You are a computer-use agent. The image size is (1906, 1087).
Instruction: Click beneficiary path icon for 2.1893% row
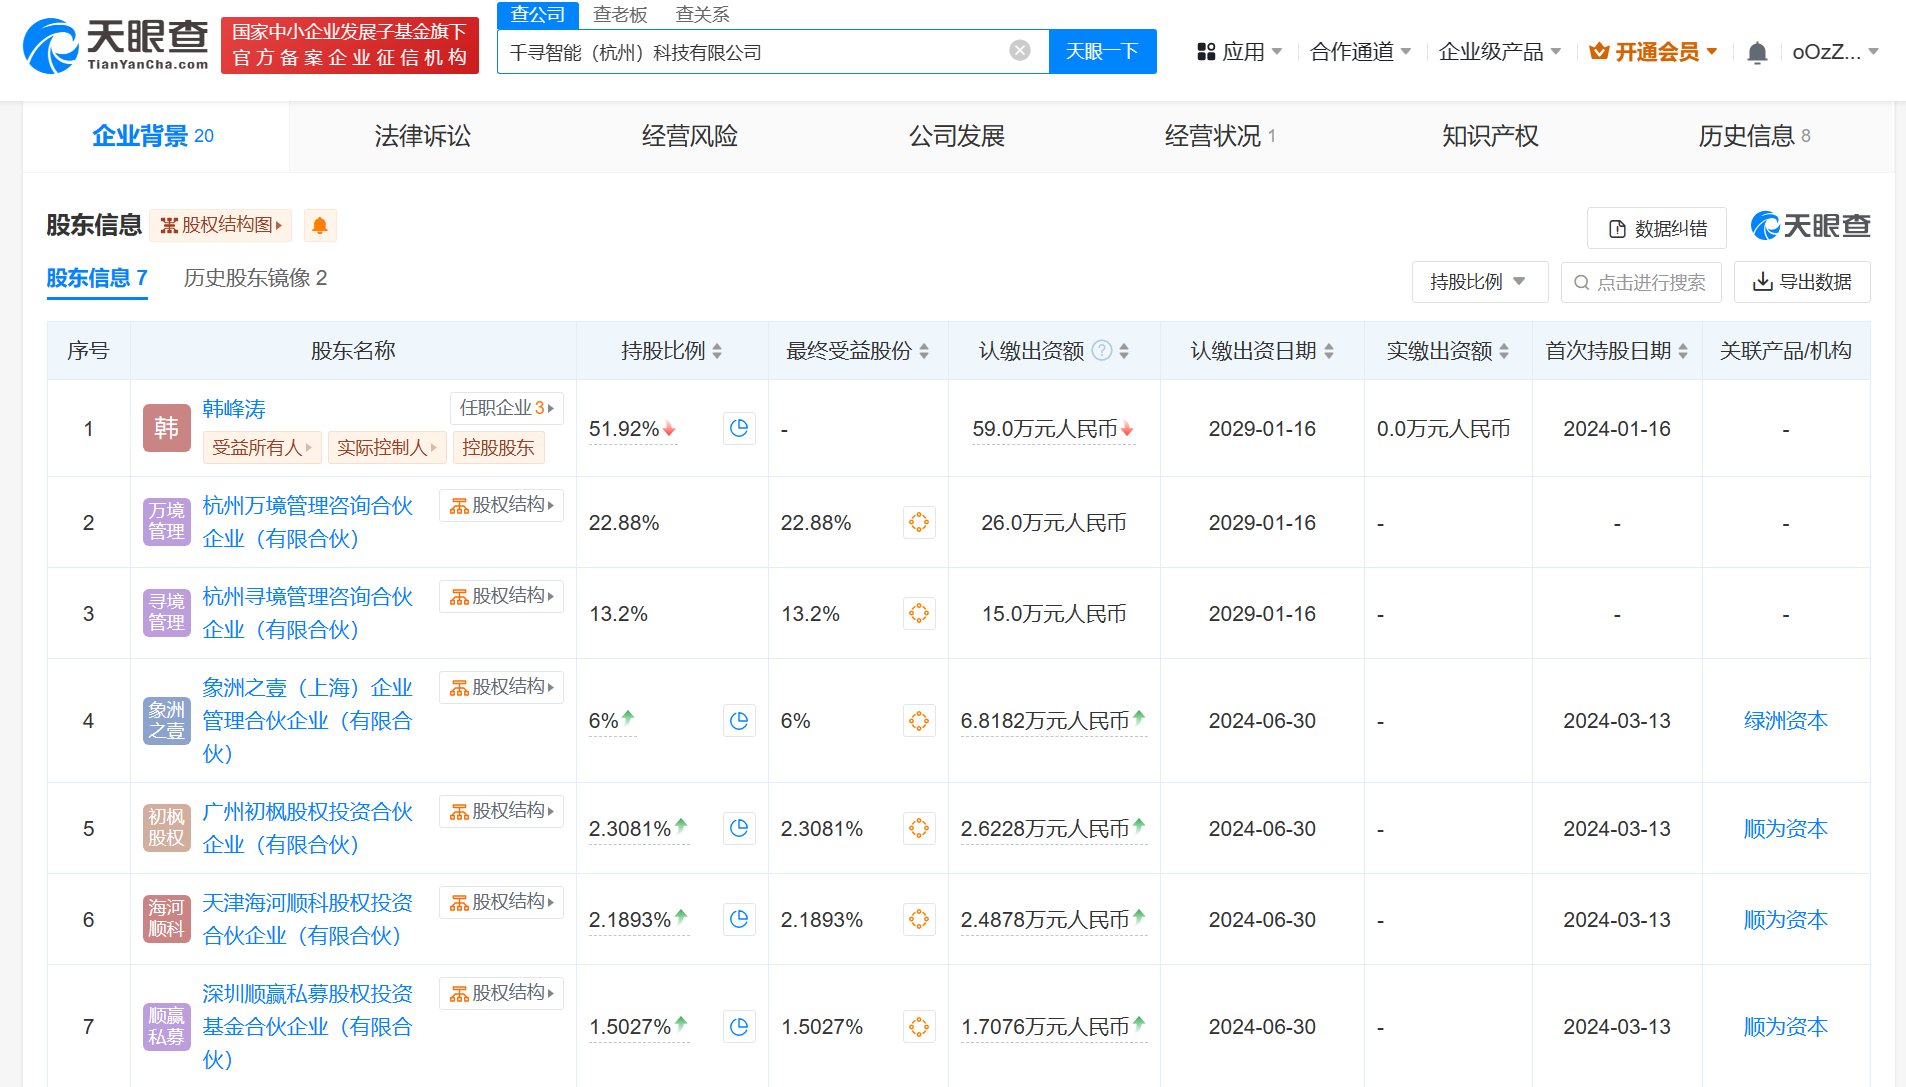(919, 920)
